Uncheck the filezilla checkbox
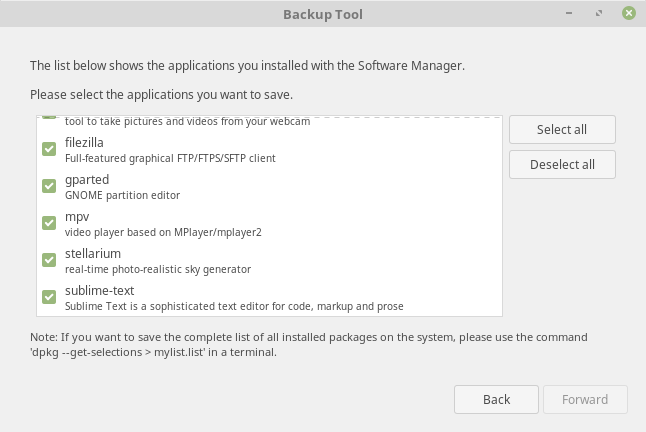The width and height of the screenshot is (646, 432). coord(49,149)
